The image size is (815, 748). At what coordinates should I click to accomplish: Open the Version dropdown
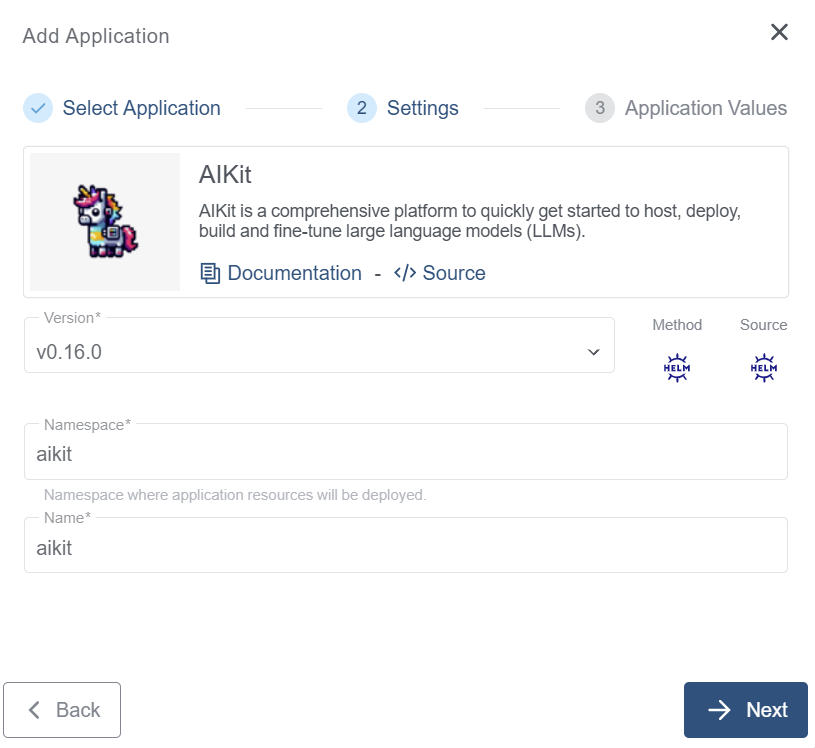pyautogui.click(x=319, y=352)
